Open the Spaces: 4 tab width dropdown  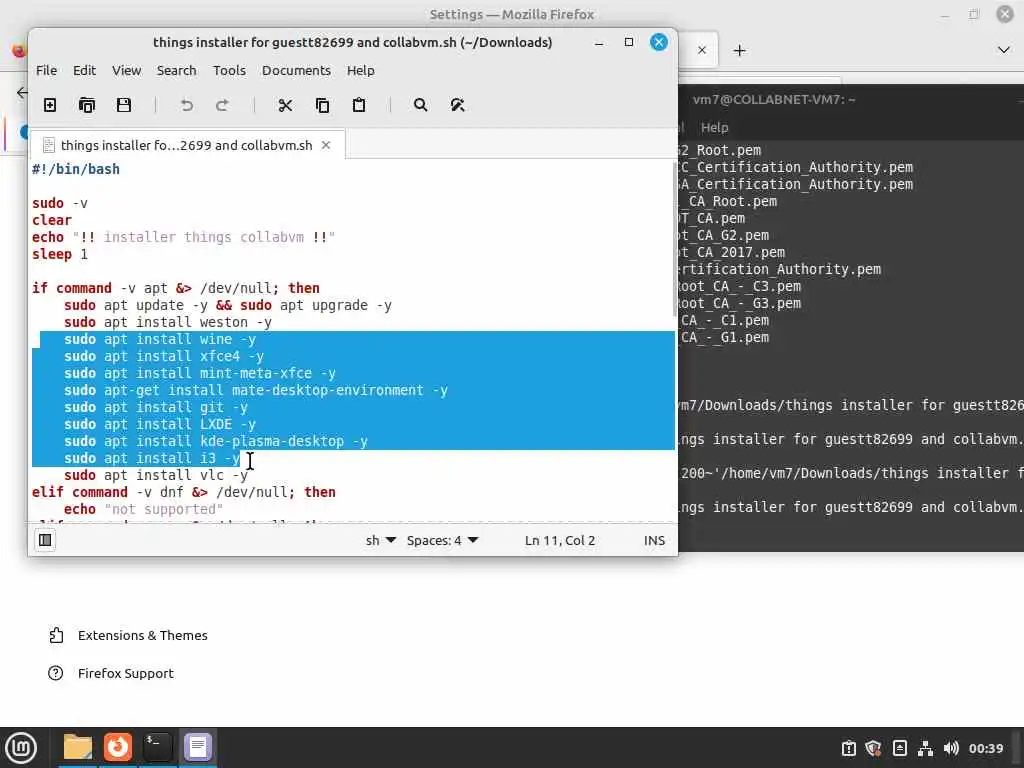pyautogui.click(x=443, y=540)
